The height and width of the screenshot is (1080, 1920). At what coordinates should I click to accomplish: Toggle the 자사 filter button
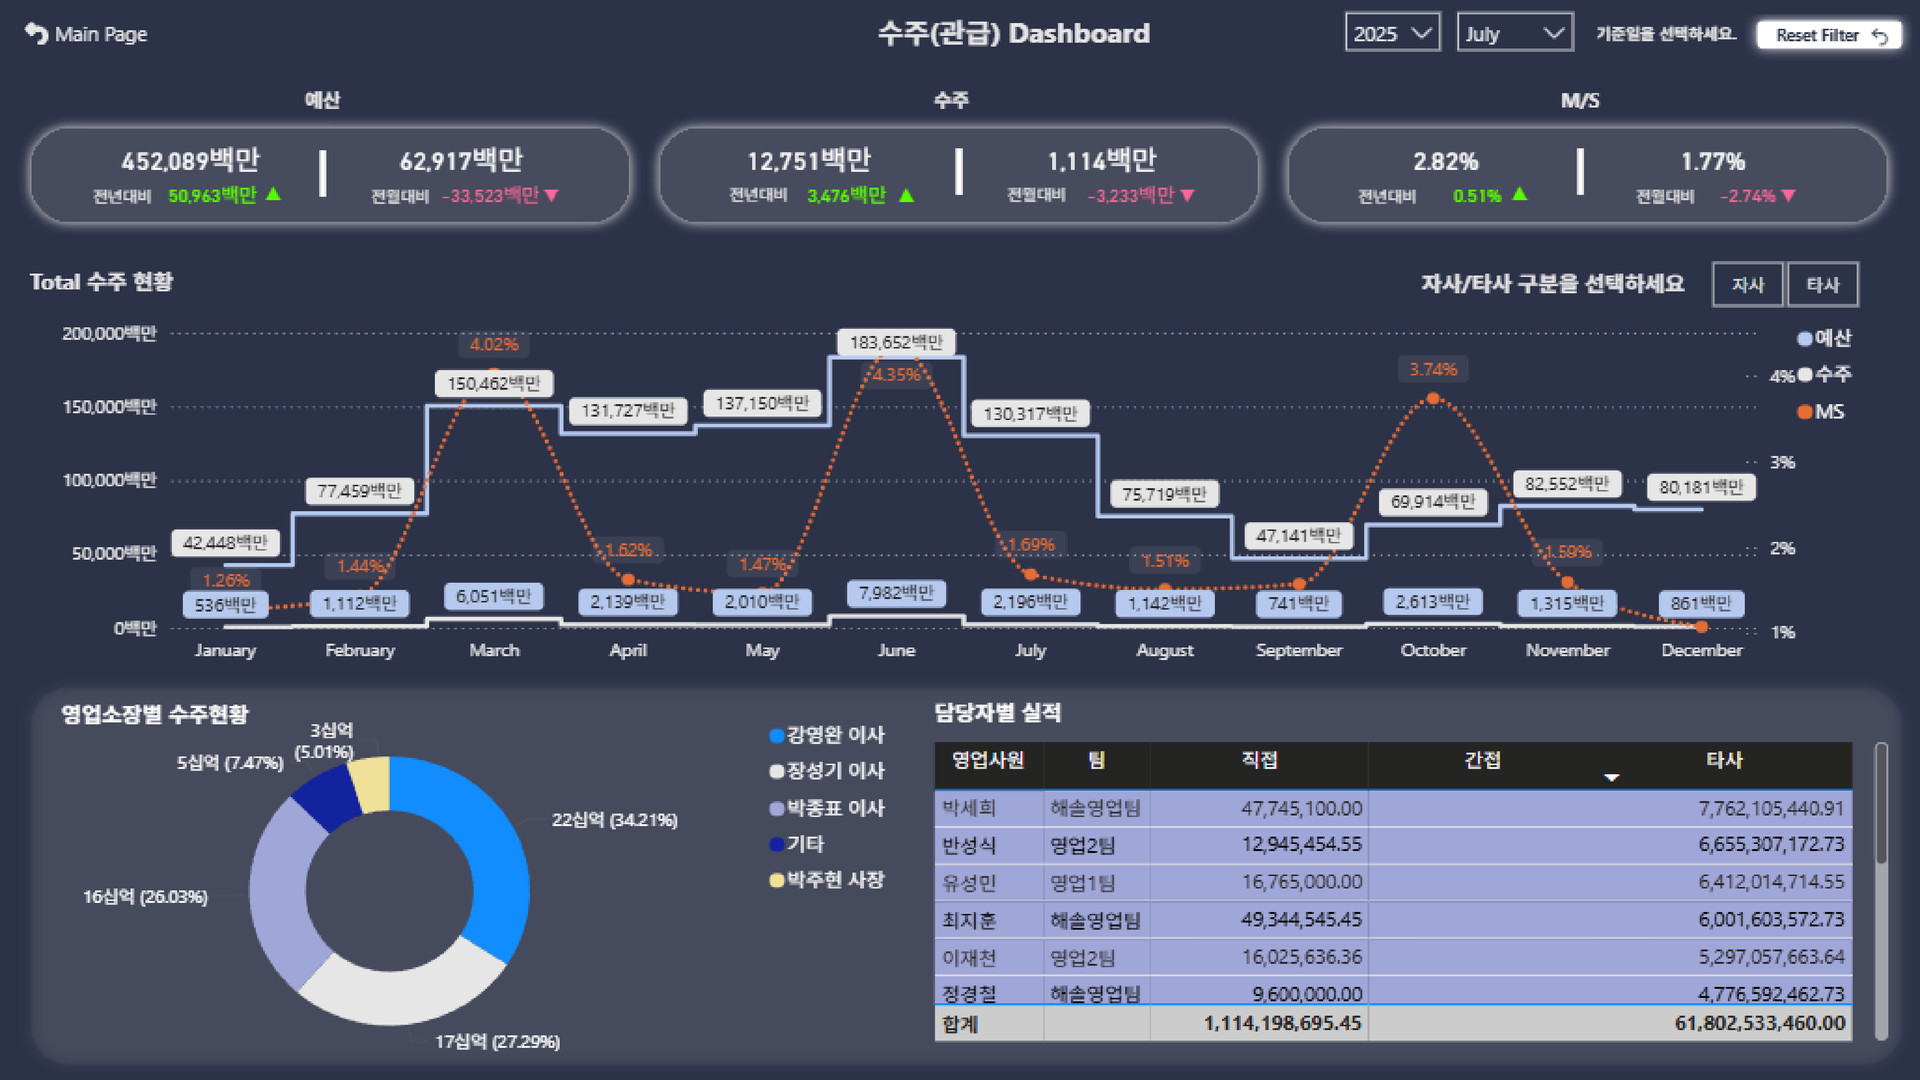point(1748,285)
